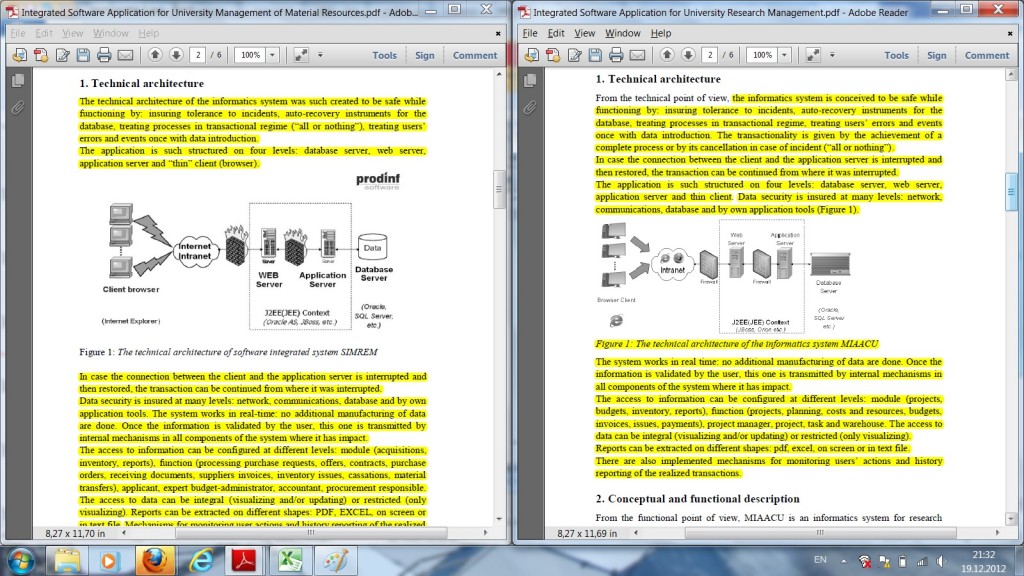The image size is (1024, 576).
Task: Click the convert PDF icon in Material Resources window
Action: (x=41, y=56)
